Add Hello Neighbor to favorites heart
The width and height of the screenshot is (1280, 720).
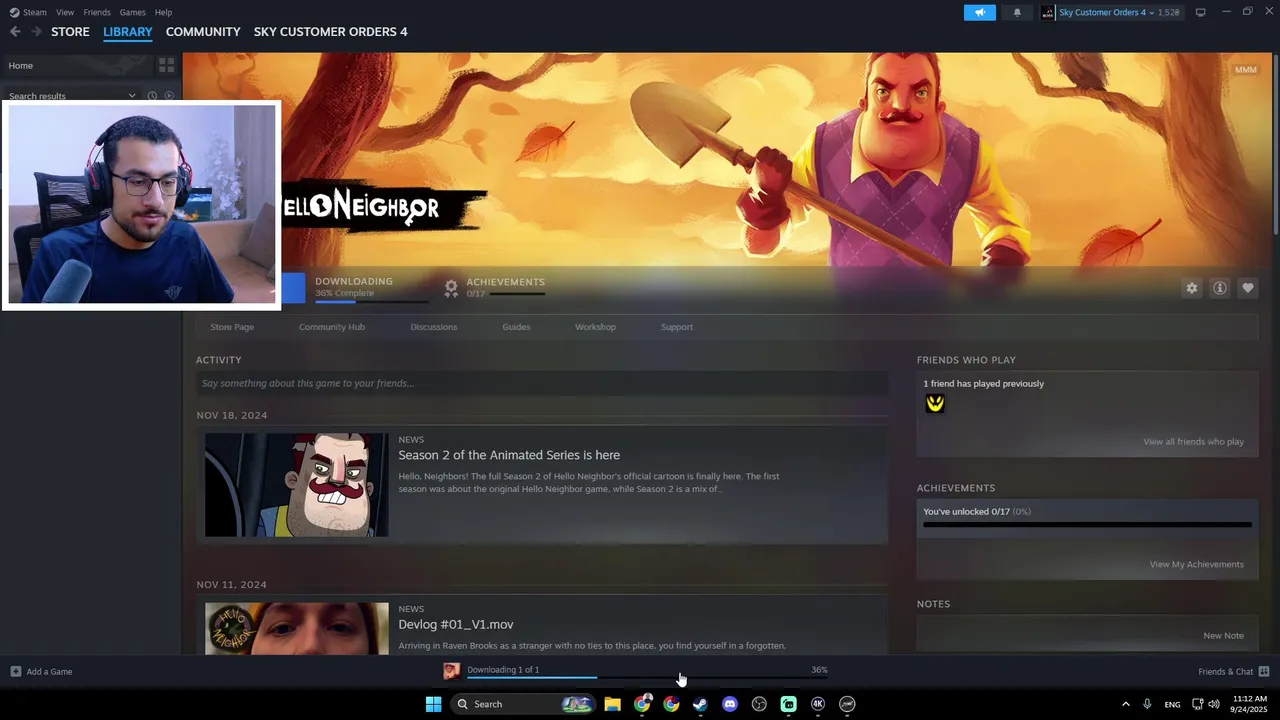[1247, 288]
